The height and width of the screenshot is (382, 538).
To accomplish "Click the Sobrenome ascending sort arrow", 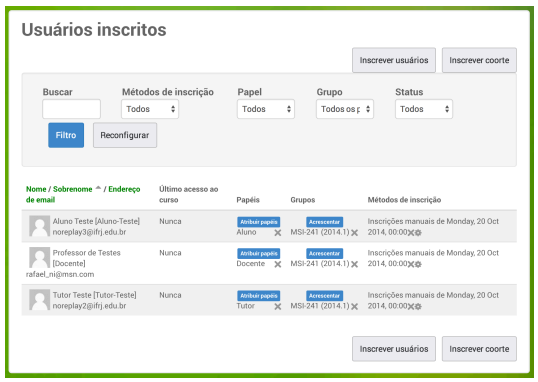I will click(x=98, y=188).
